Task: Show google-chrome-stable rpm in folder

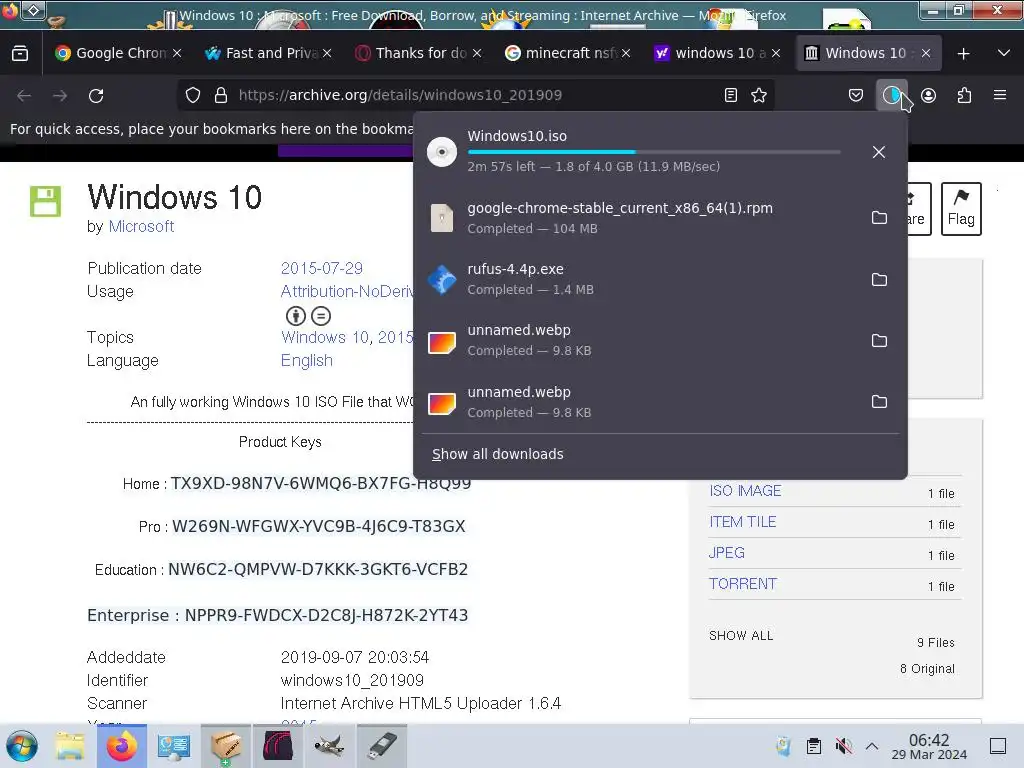Action: [x=879, y=217]
